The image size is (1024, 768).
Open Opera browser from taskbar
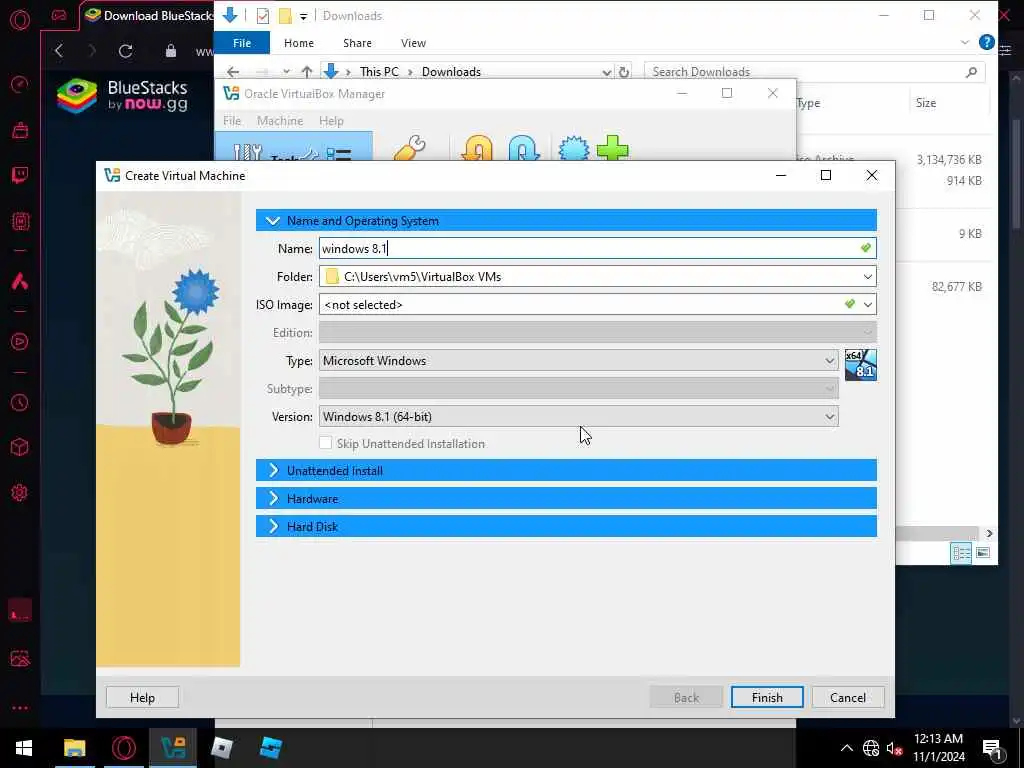(123, 748)
